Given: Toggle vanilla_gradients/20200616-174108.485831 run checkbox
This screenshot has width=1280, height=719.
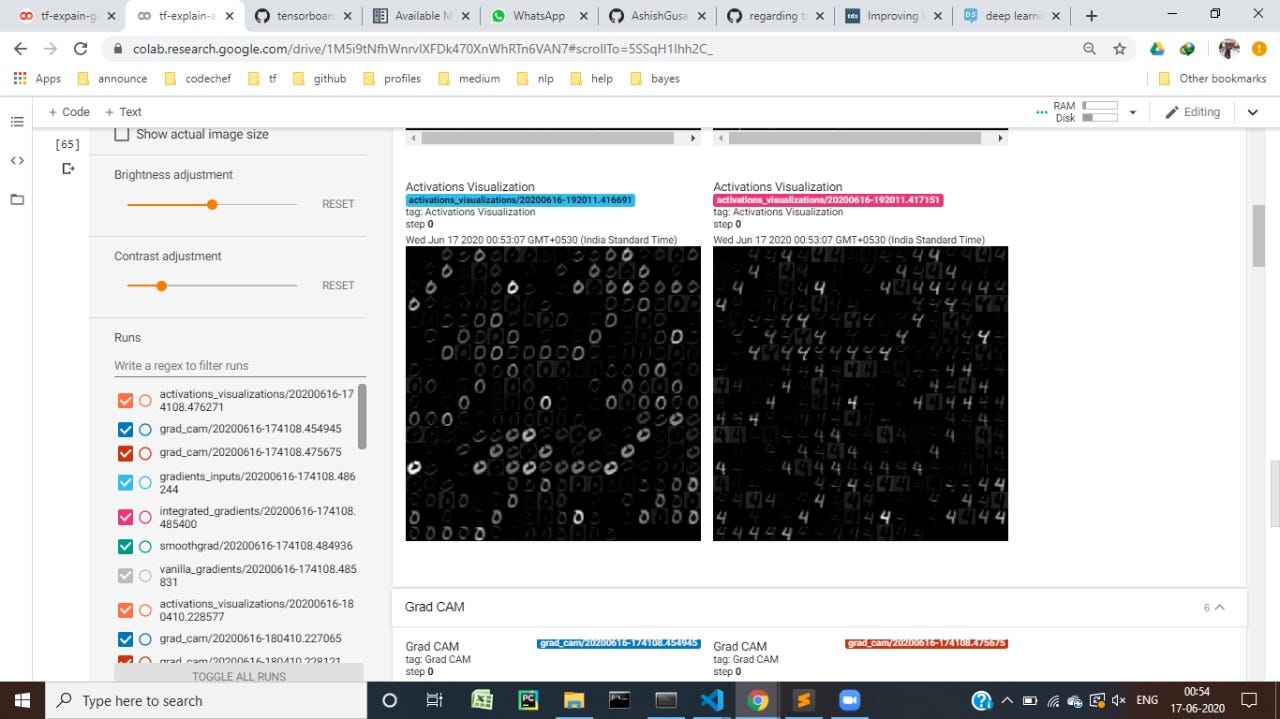Looking at the screenshot, I should pos(125,575).
